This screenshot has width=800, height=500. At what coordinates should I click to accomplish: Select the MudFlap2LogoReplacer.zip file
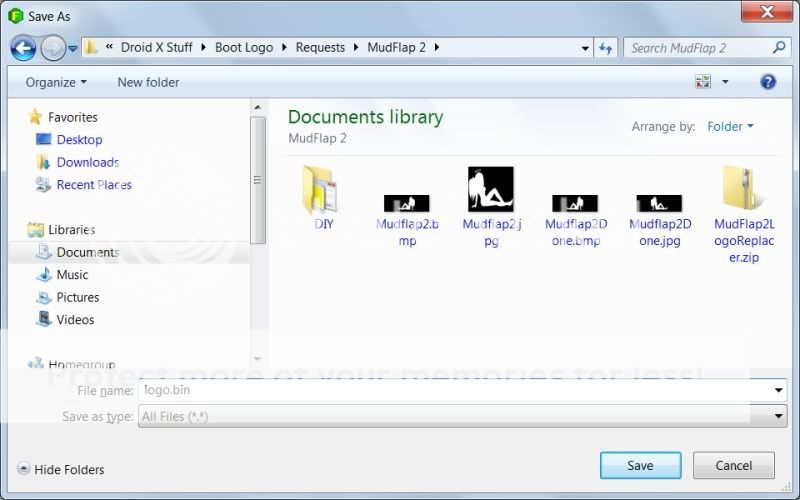pyautogui.click(x=744, y=214)
